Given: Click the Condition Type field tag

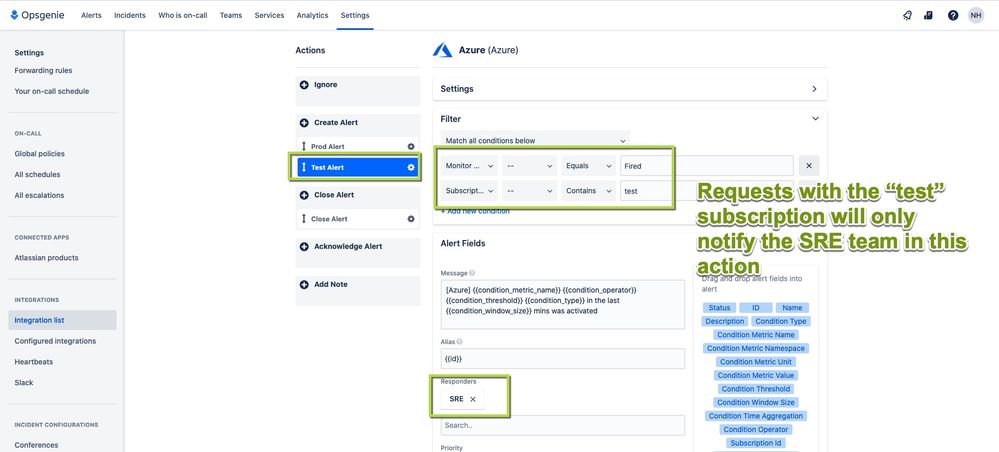Looking at the screenshot, I should [780, 321].
